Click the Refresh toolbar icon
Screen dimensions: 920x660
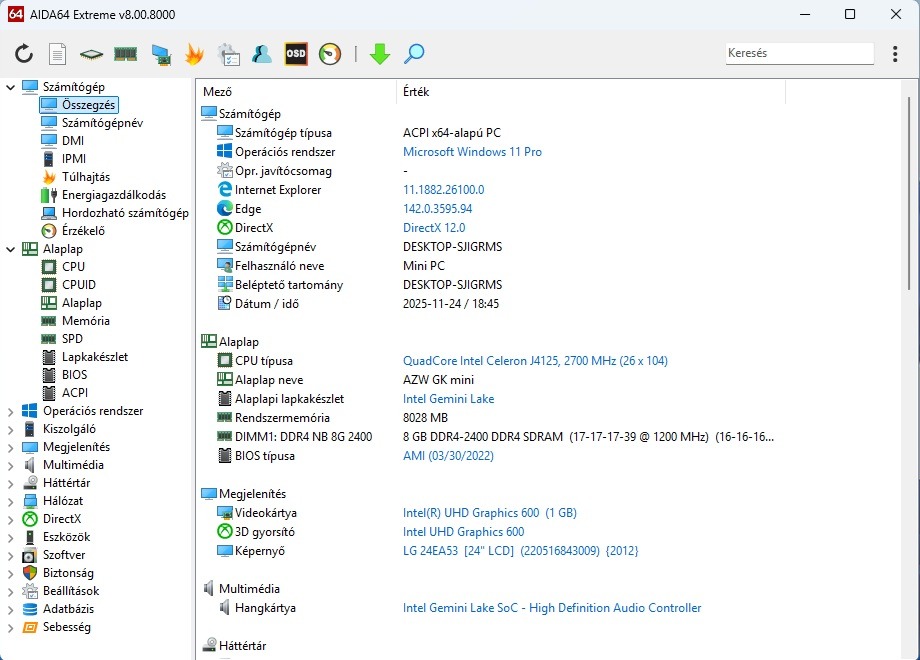click(24, 54)
